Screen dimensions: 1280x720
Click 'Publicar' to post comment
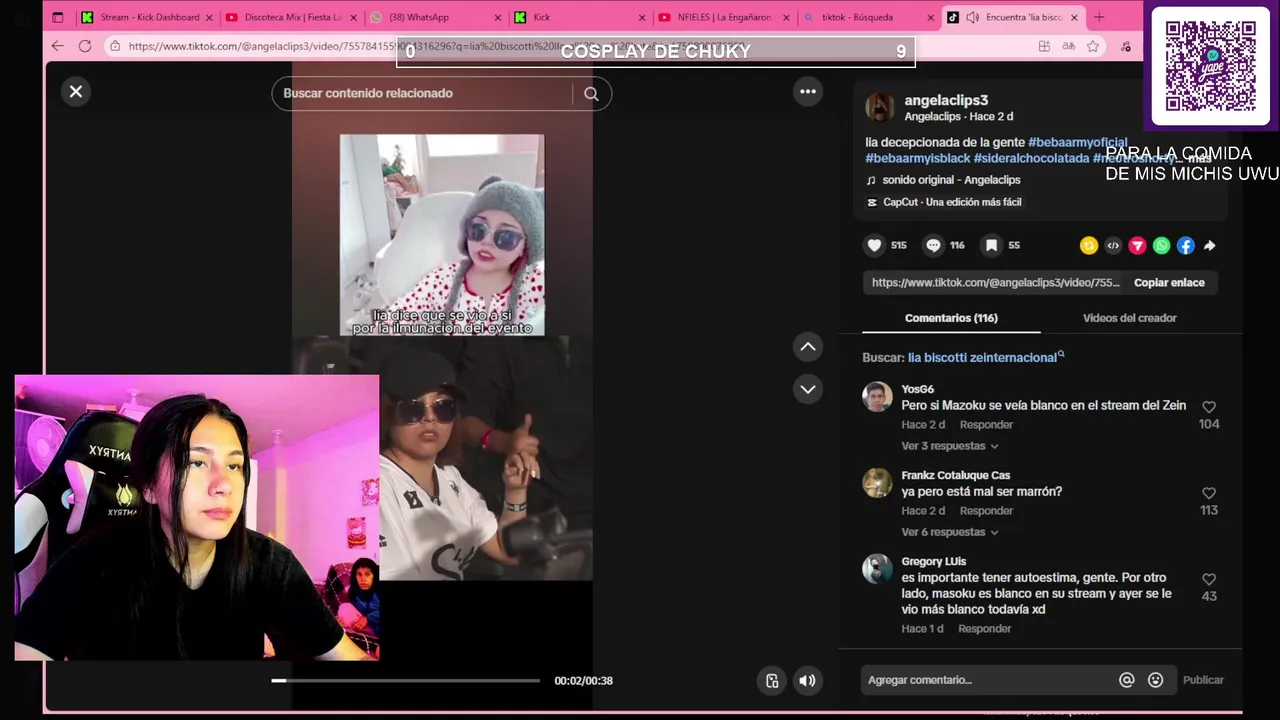pyautogui.click(x=1203, y=680)
